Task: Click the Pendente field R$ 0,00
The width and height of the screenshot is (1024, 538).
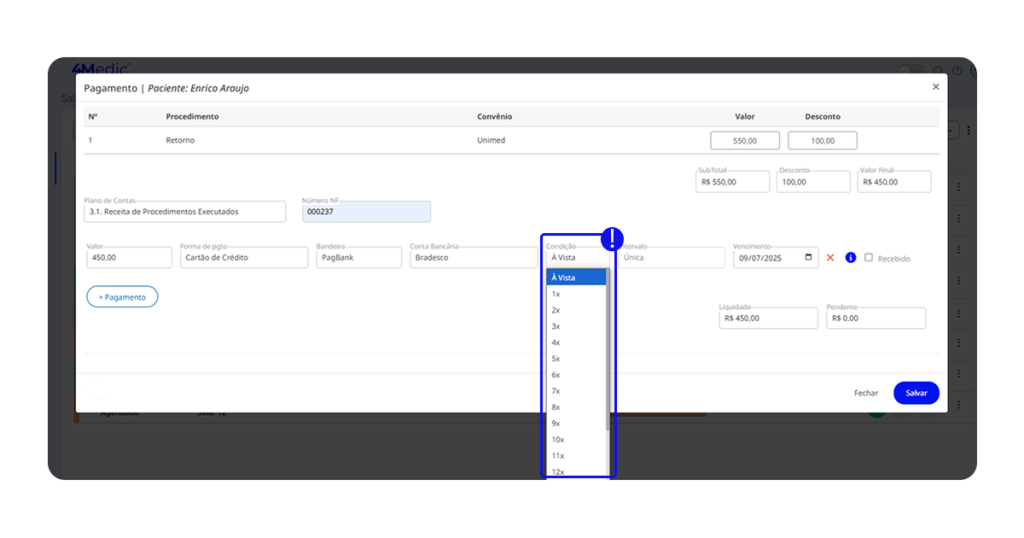Action: pyautogui.click(x=876, y=318)
